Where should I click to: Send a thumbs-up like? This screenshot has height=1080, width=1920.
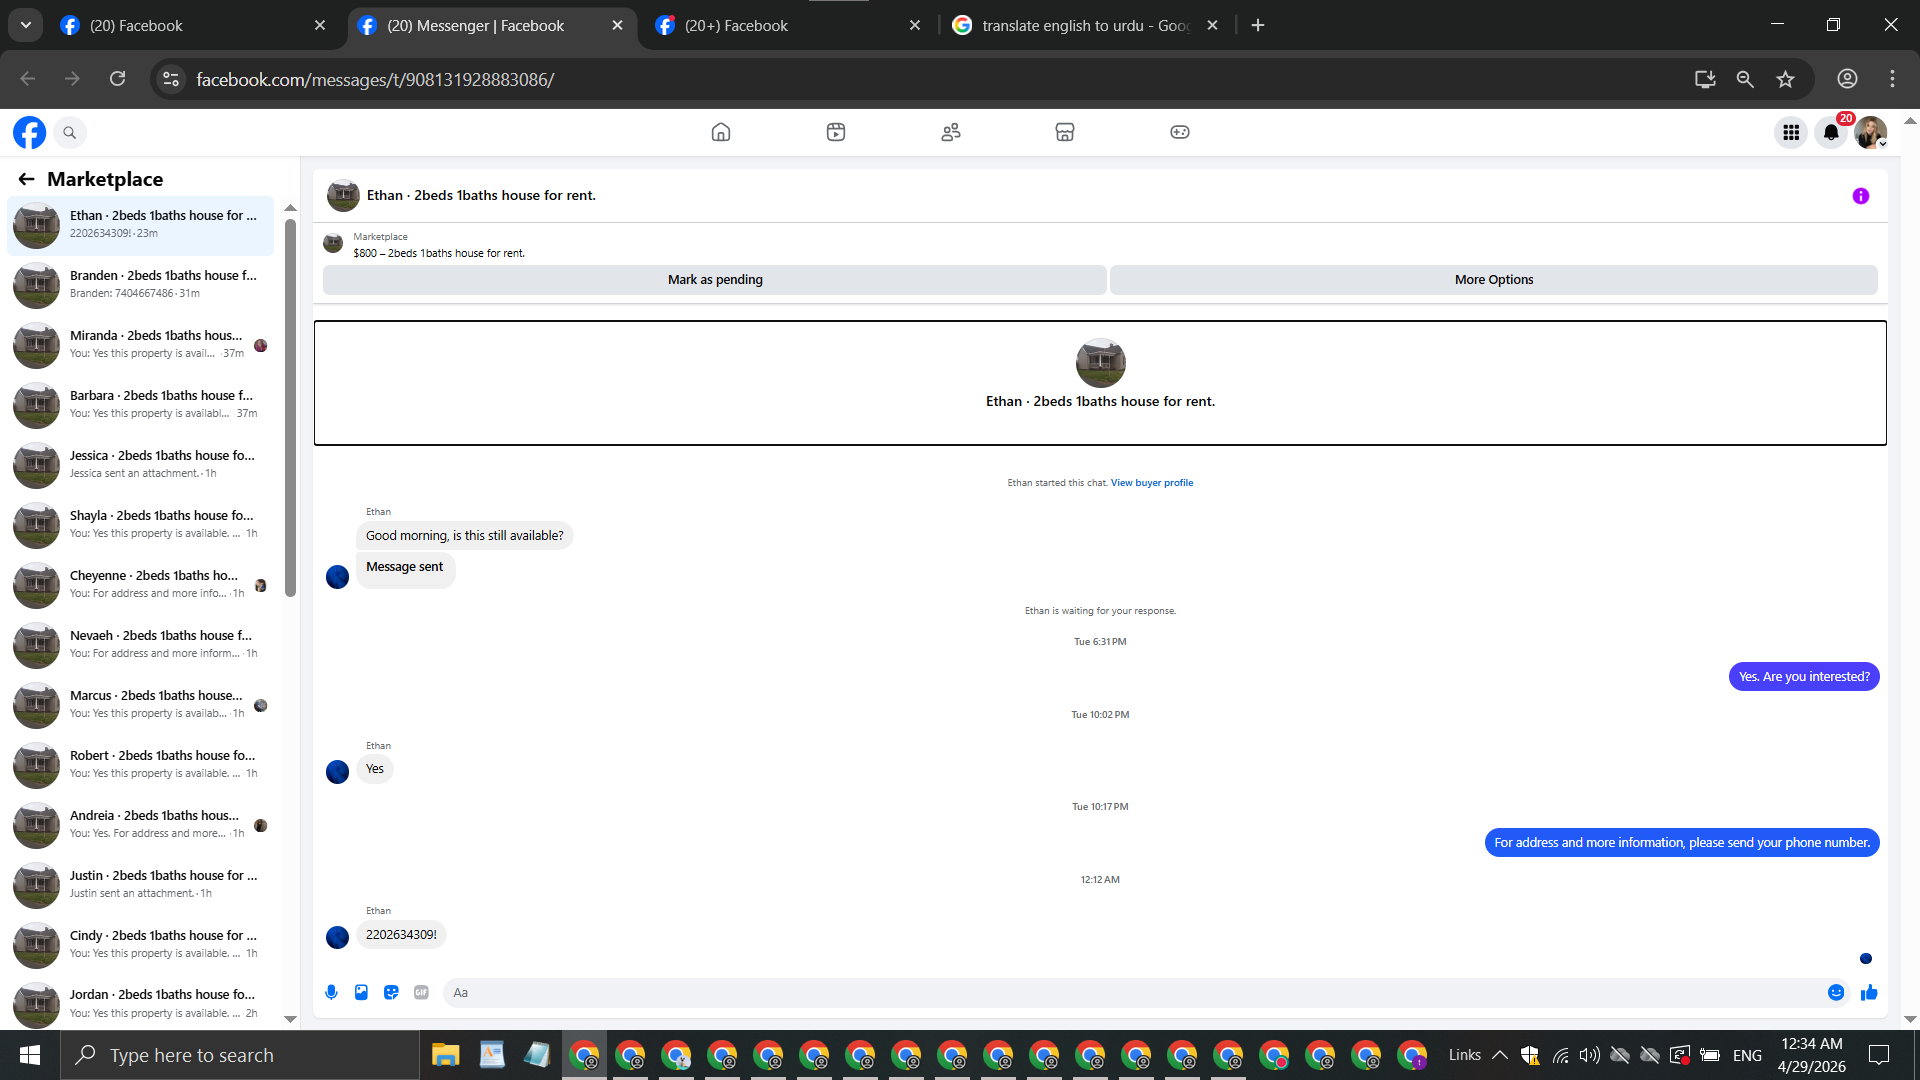click(x=1869, y=992)
